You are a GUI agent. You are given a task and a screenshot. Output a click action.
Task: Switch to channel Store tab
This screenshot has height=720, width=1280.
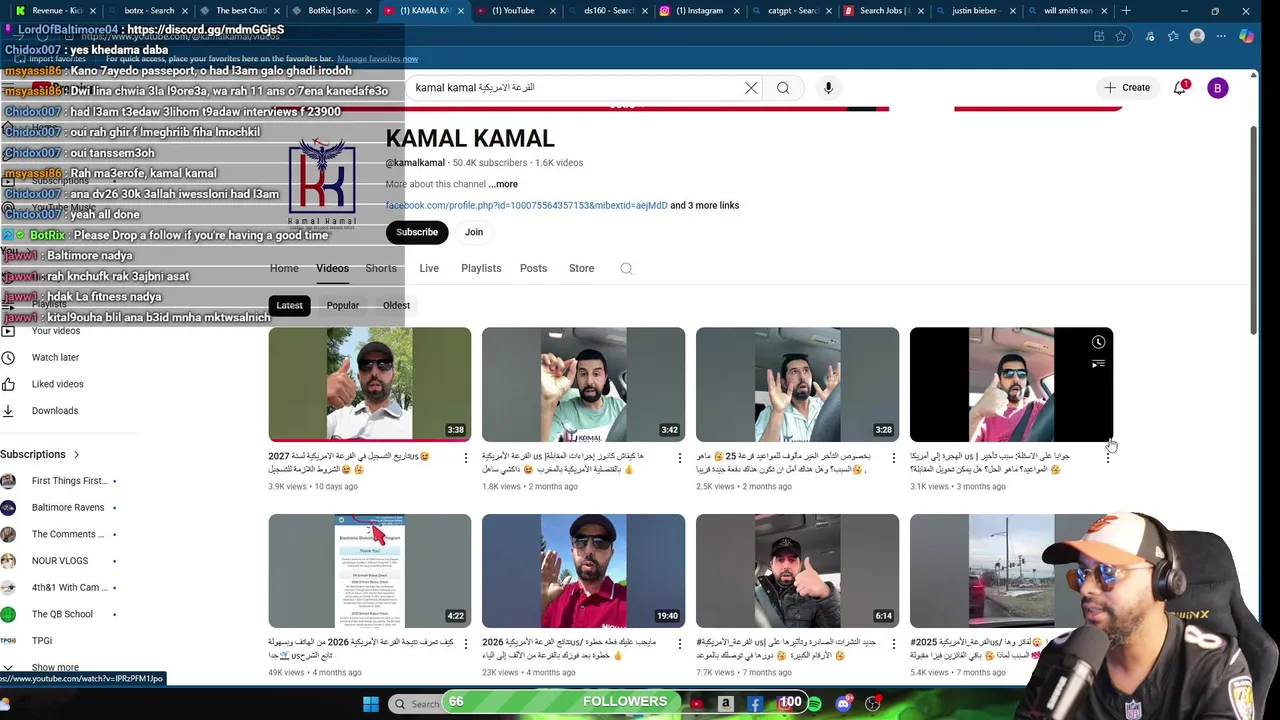tap(581, 268)
